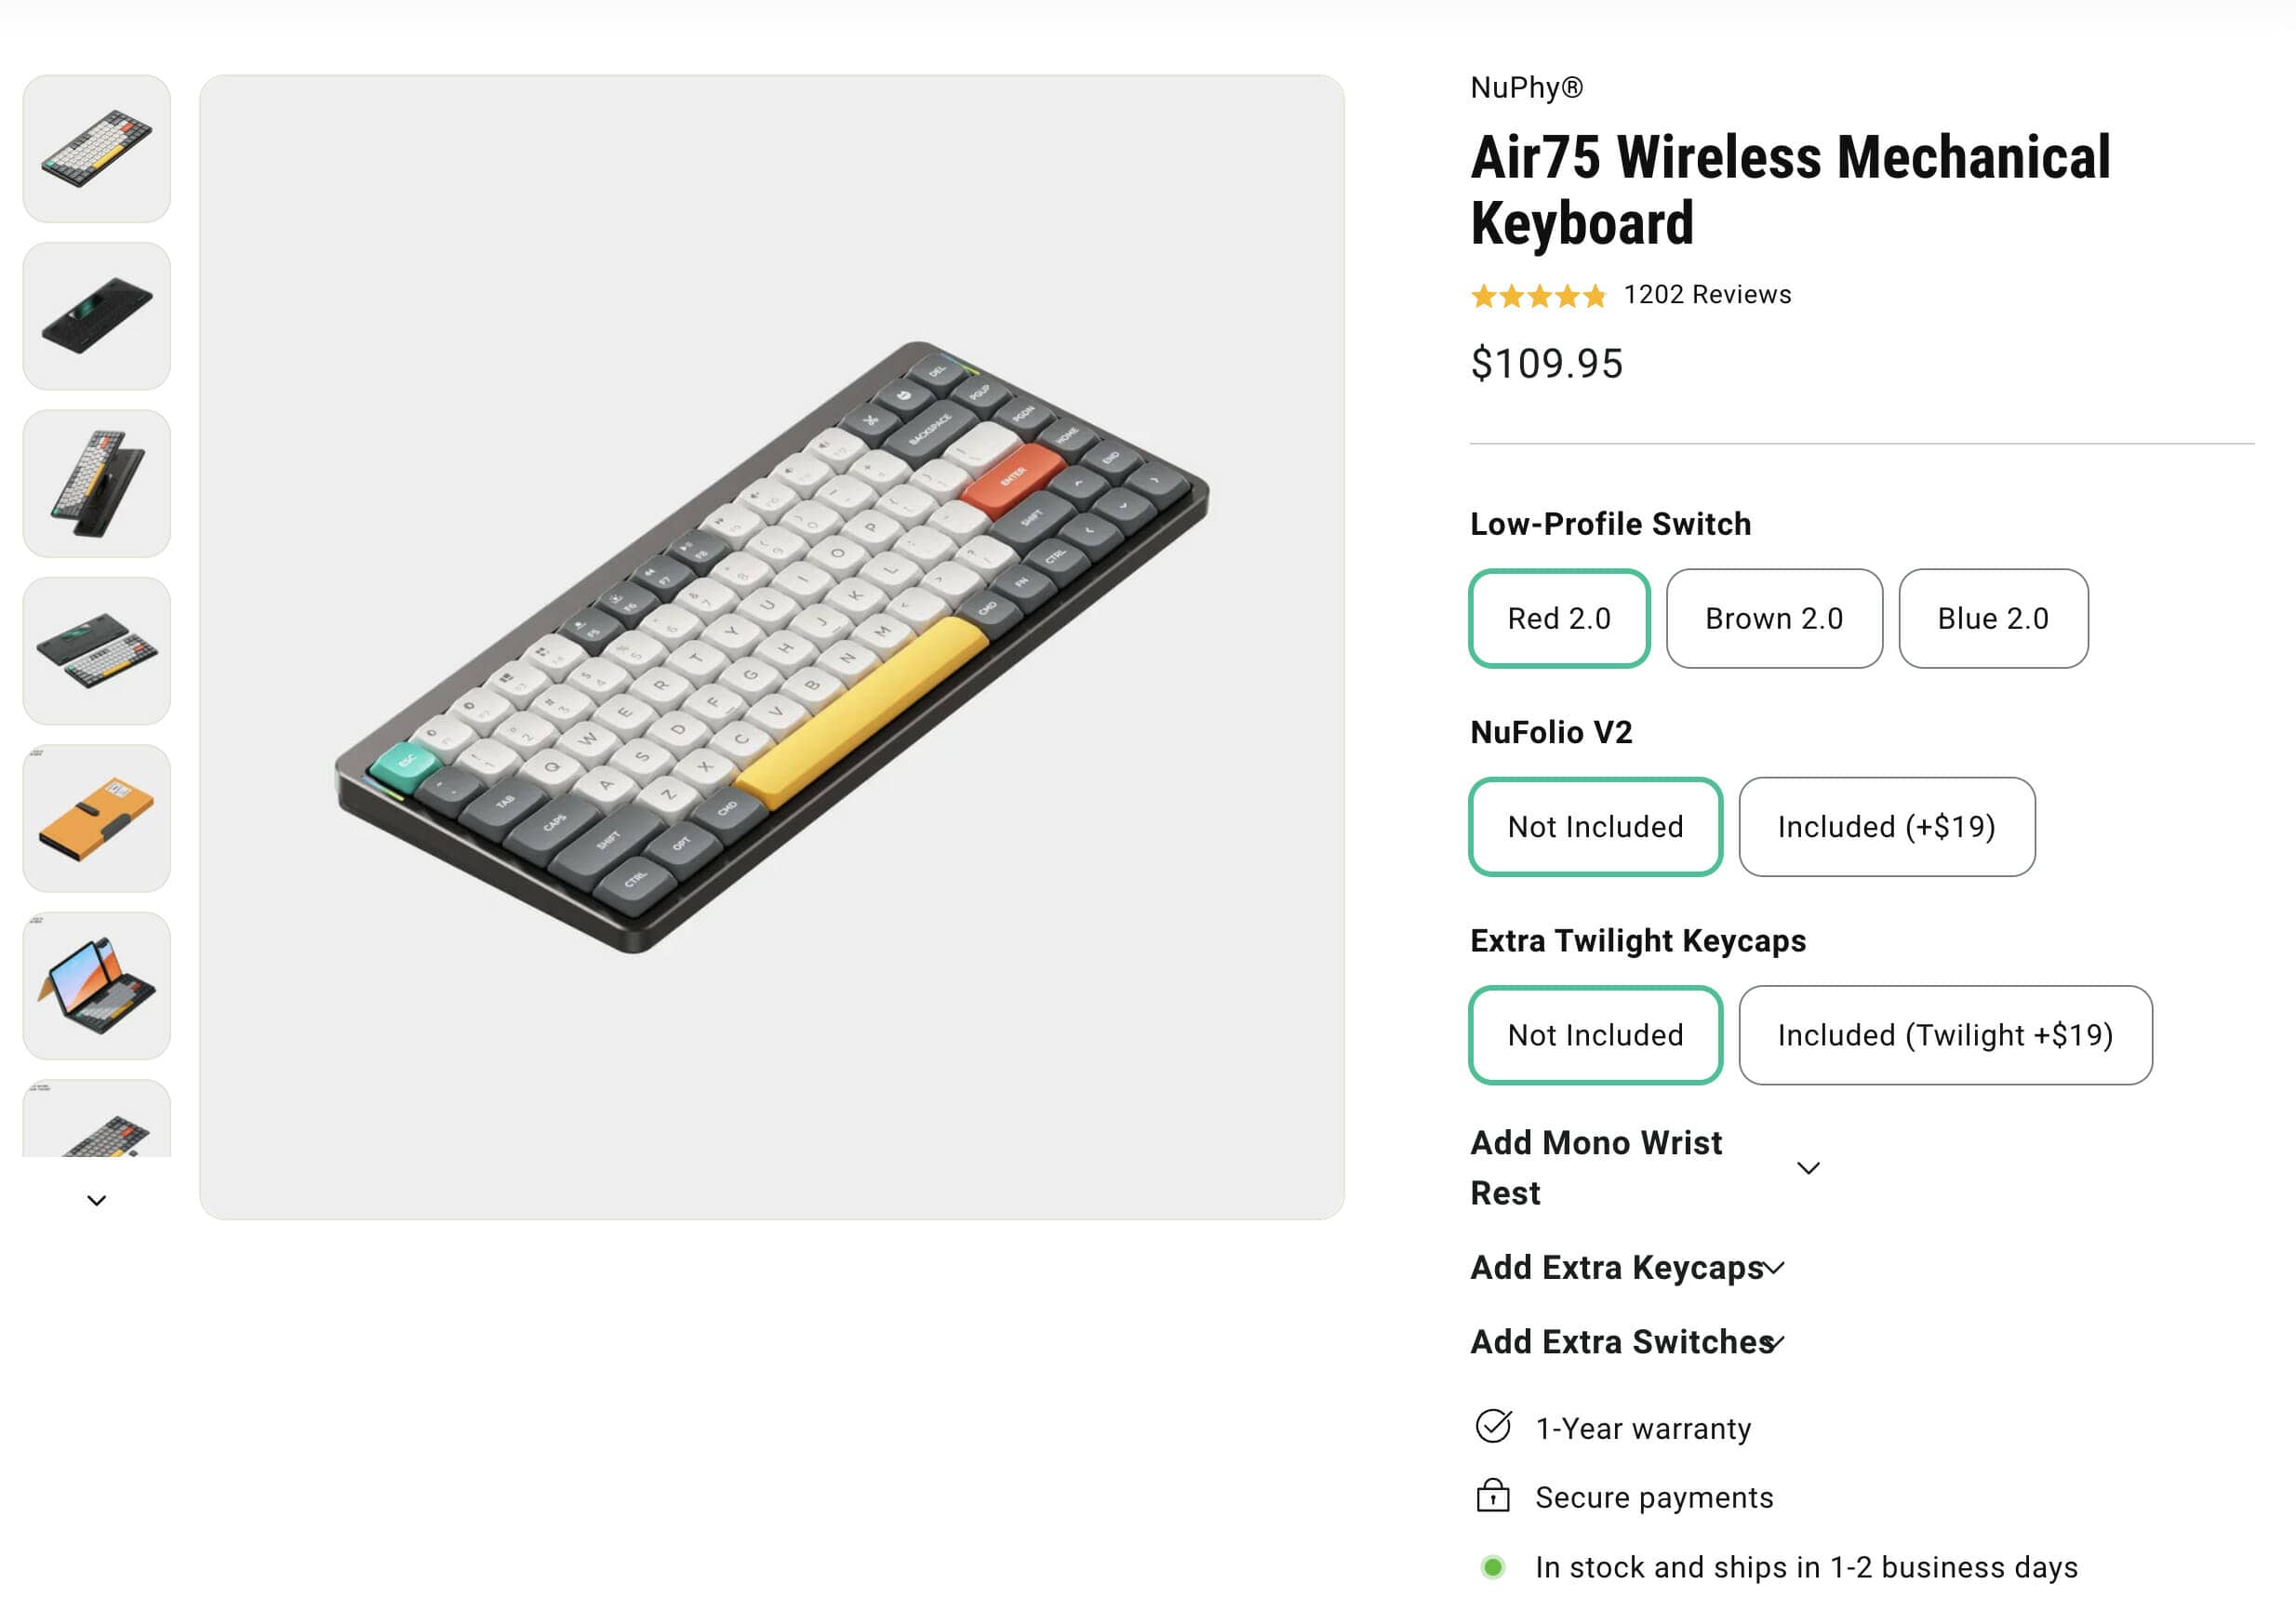Open the 1202 Reviews link

point(1707,295)
